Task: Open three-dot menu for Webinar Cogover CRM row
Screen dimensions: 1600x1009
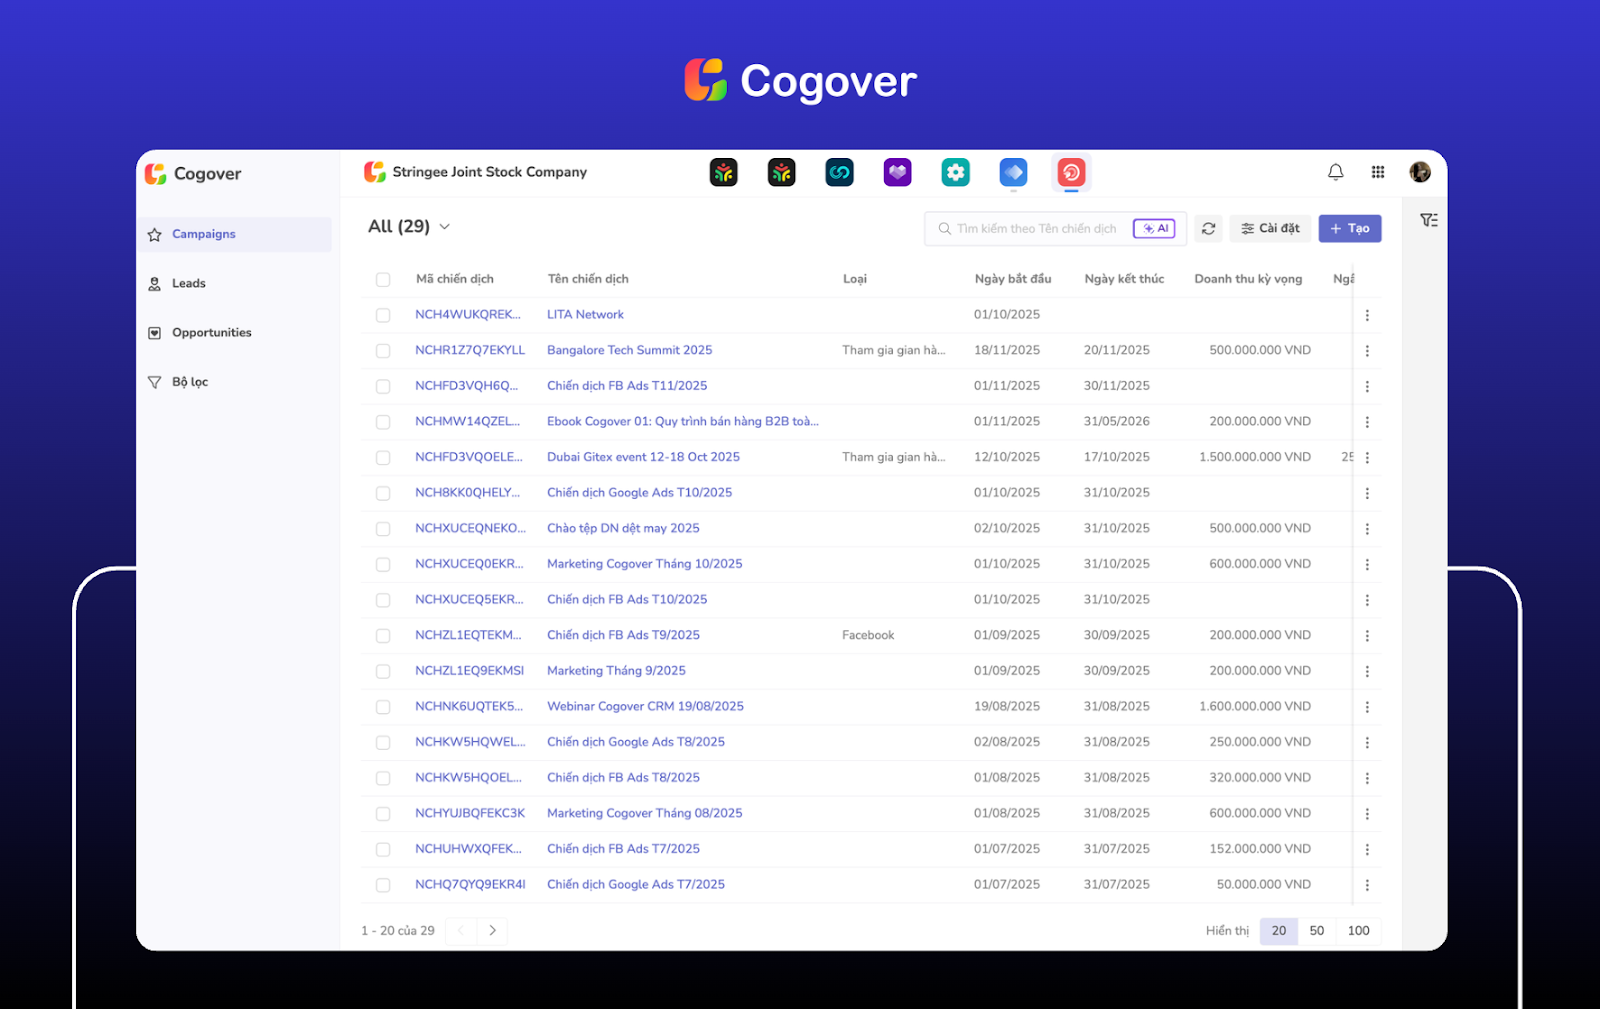Action: 1367,707
